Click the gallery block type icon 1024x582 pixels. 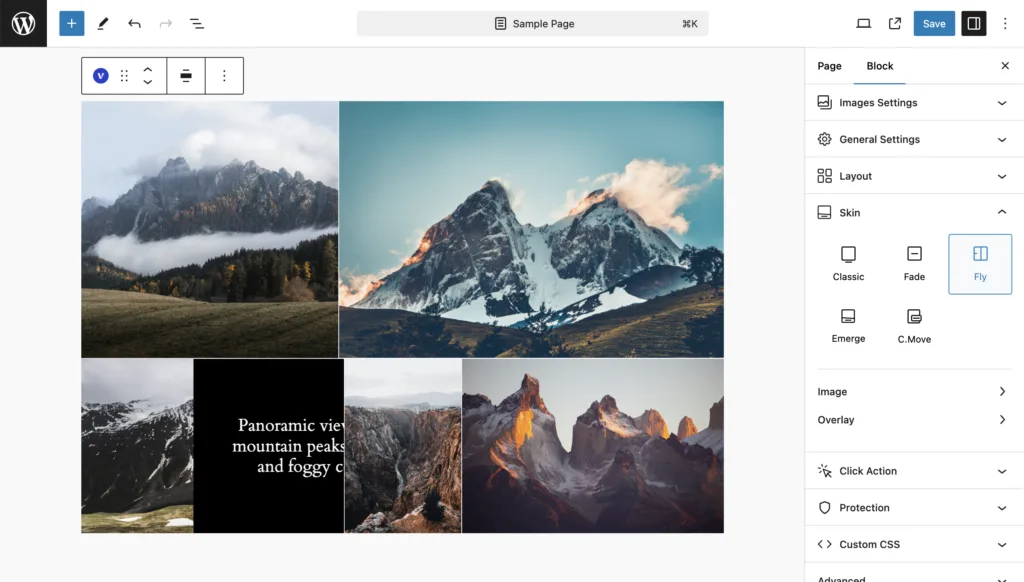pos(101,76)
